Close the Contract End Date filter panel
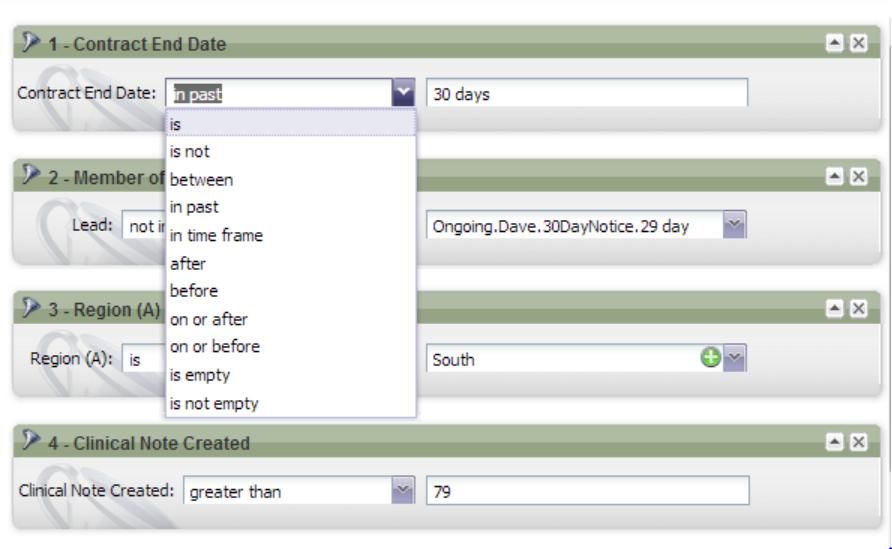Screen dimensions: 892x549 pyautogui.click(x=855, y=45)
